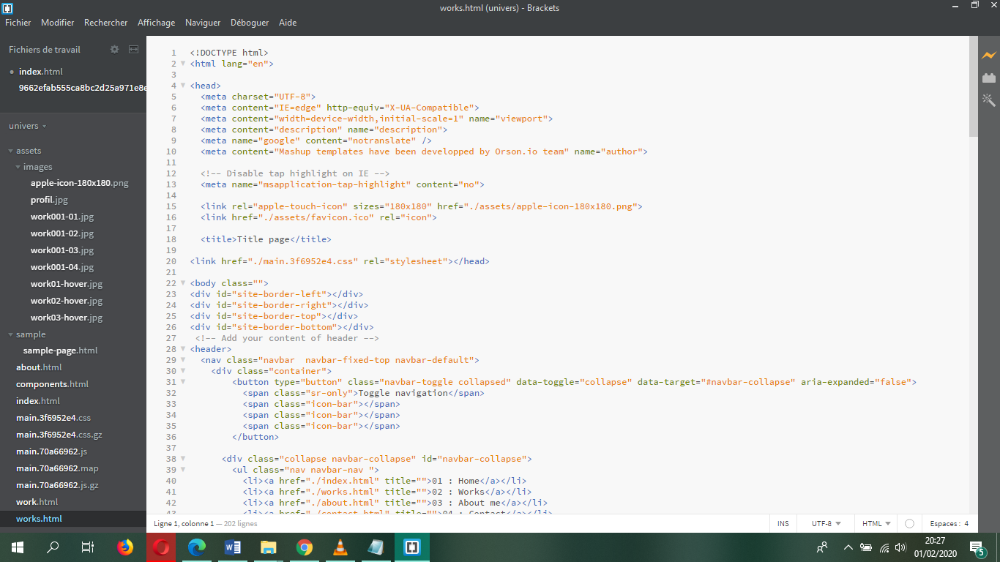Viewport: 1000px width, 562px height.
Task: Open Live Preview lightning icon
Action: click(989, 56)
